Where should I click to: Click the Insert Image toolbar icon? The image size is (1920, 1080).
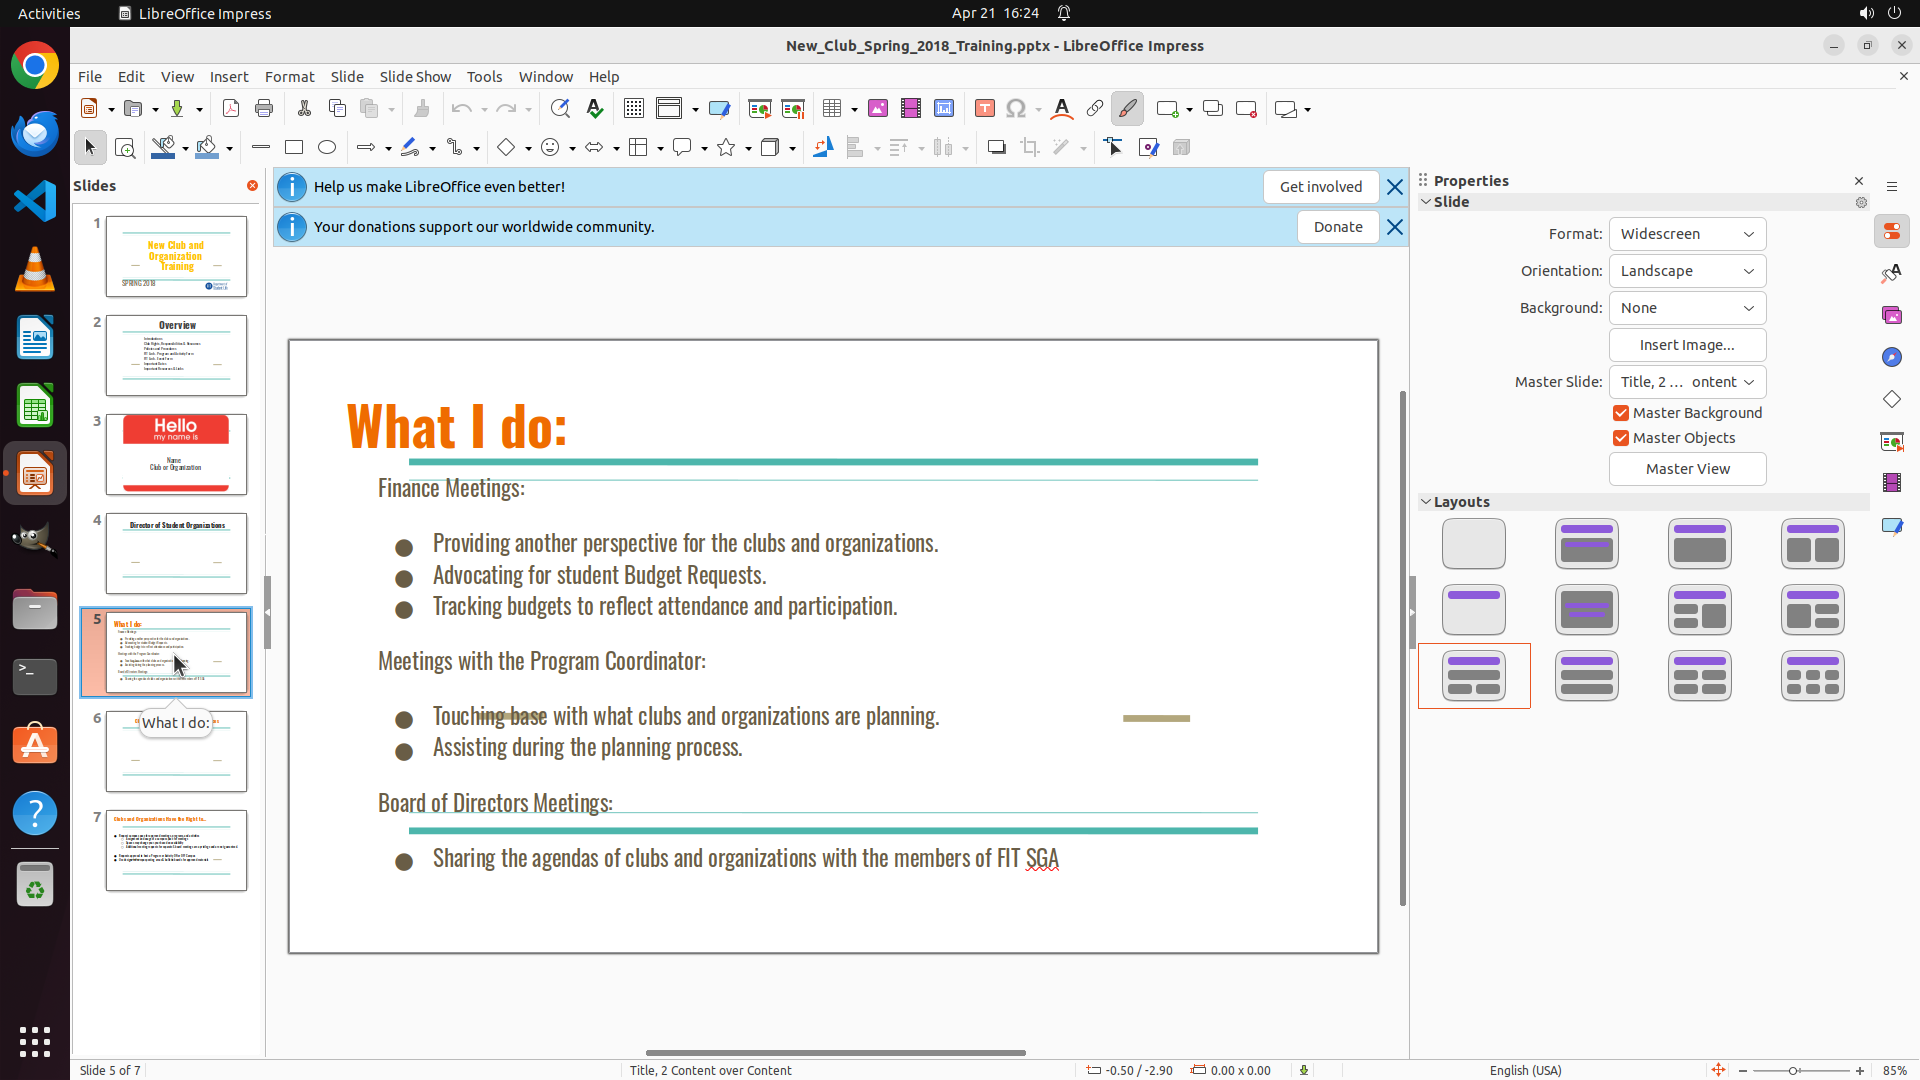(x=878, y=109)
